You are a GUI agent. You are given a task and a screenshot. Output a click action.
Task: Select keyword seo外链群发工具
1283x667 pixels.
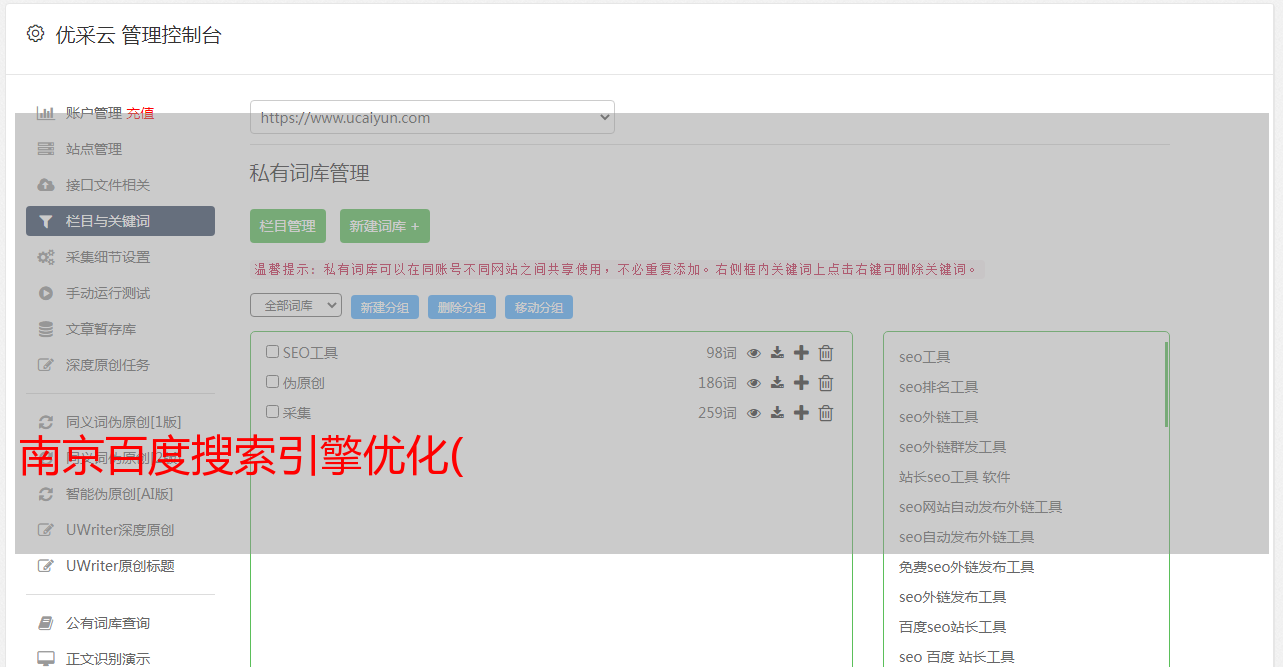click(952, 447)
